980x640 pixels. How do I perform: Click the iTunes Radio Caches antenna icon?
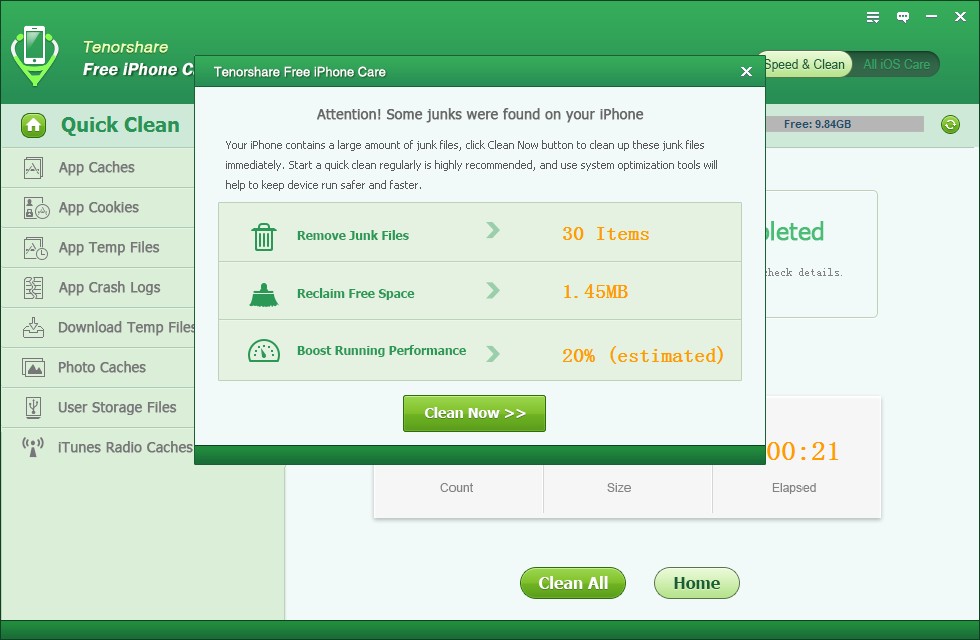point(33,447)
